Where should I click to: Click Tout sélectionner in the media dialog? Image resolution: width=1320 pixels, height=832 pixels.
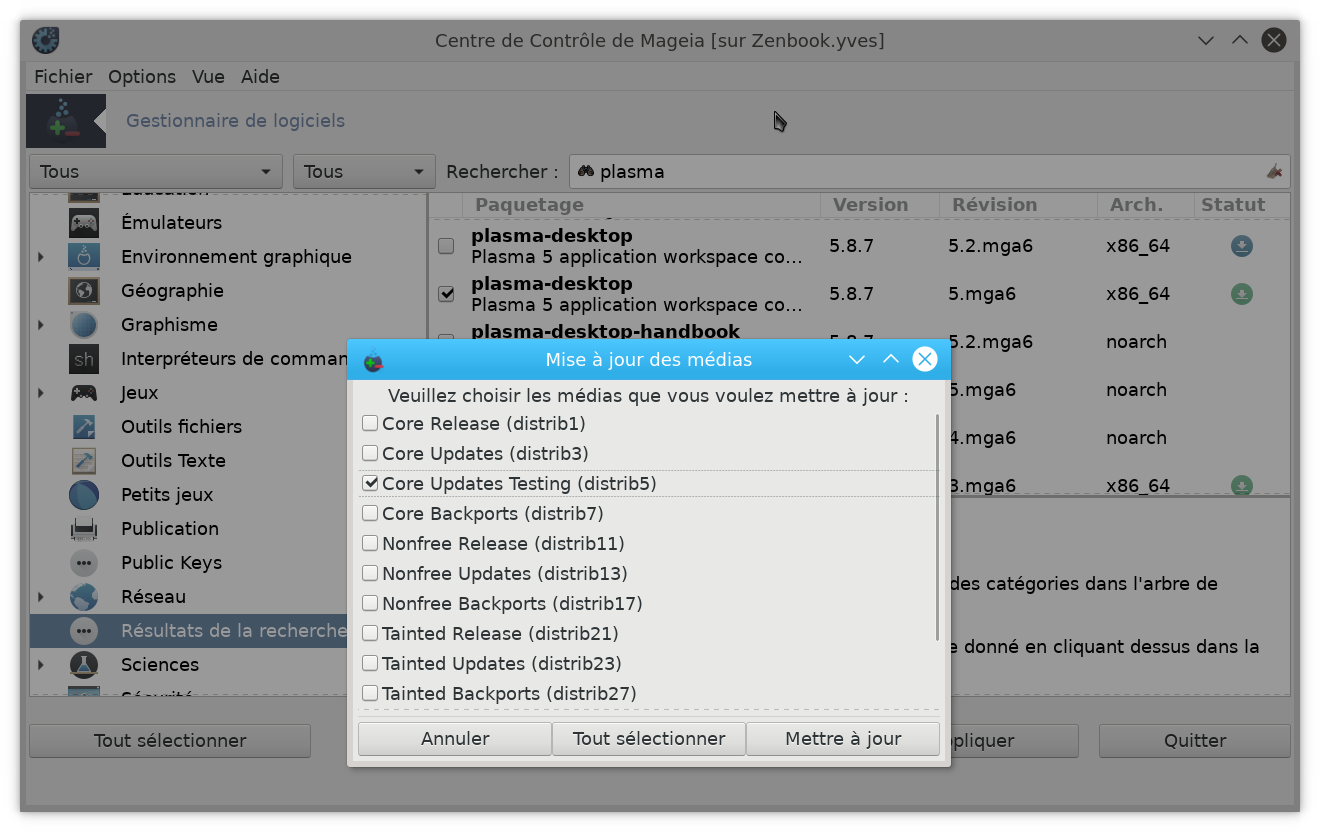pos(649,739)
